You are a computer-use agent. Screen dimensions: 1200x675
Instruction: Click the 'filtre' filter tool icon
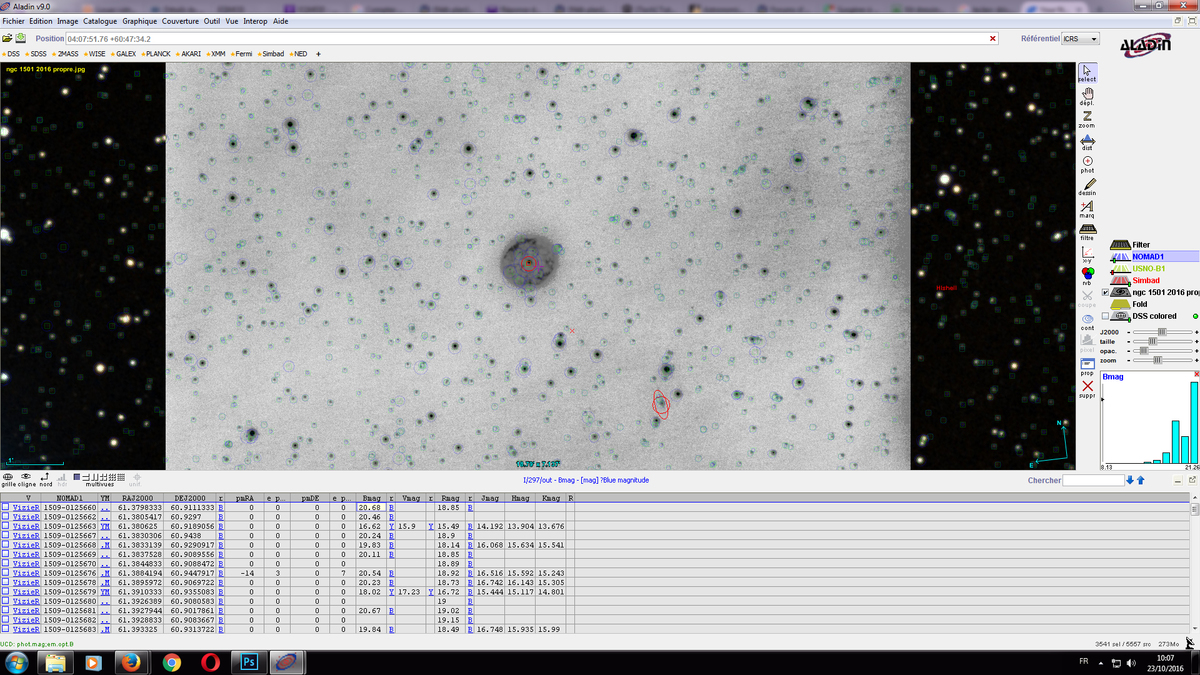pos(1087,230)
